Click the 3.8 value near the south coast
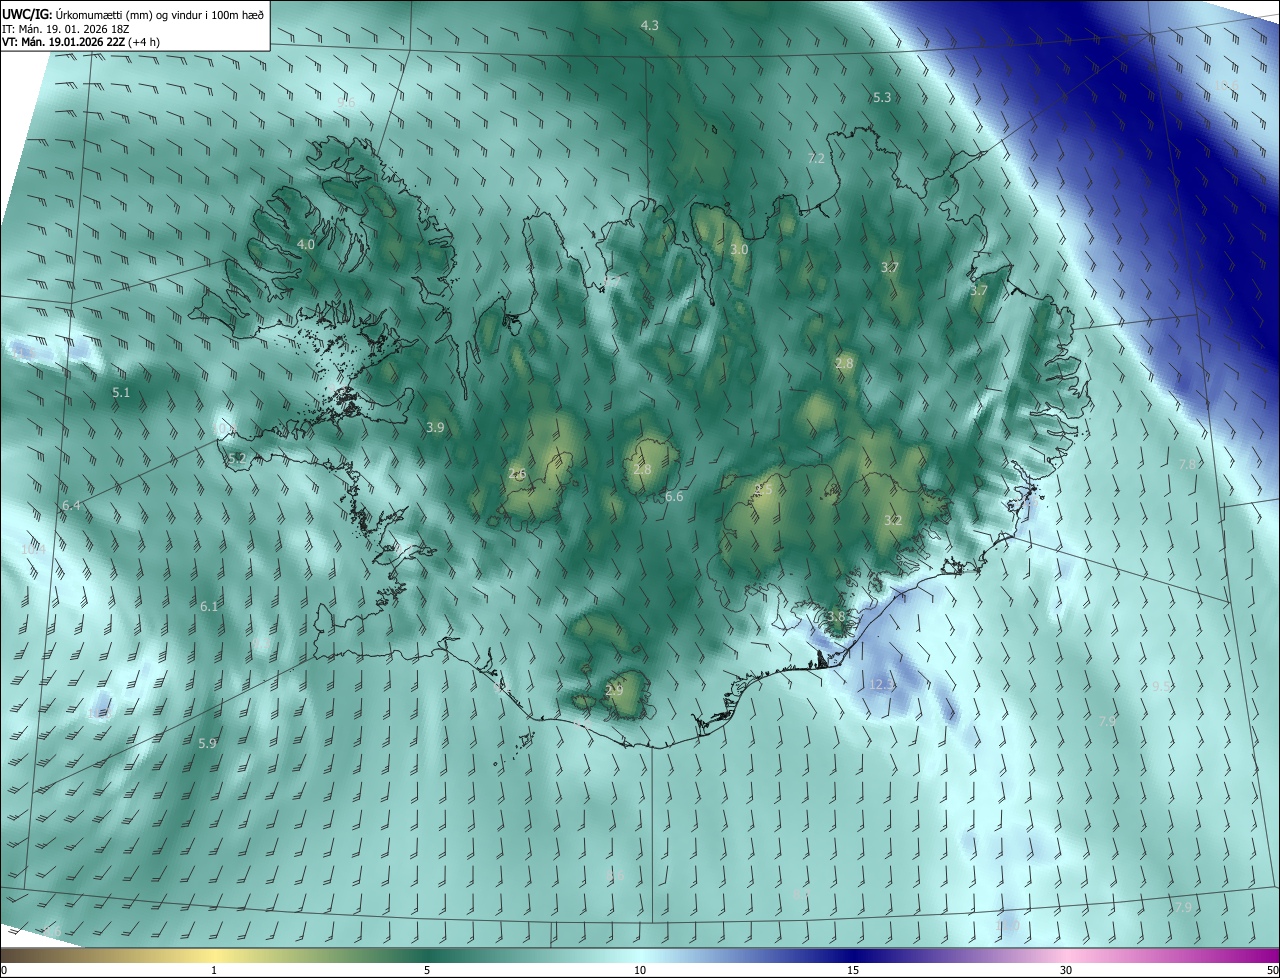 (x=837, y=617)
